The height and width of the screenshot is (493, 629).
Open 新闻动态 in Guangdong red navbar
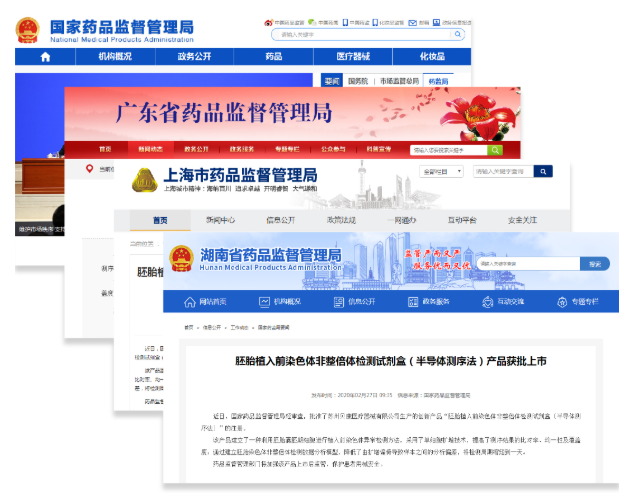150,149
